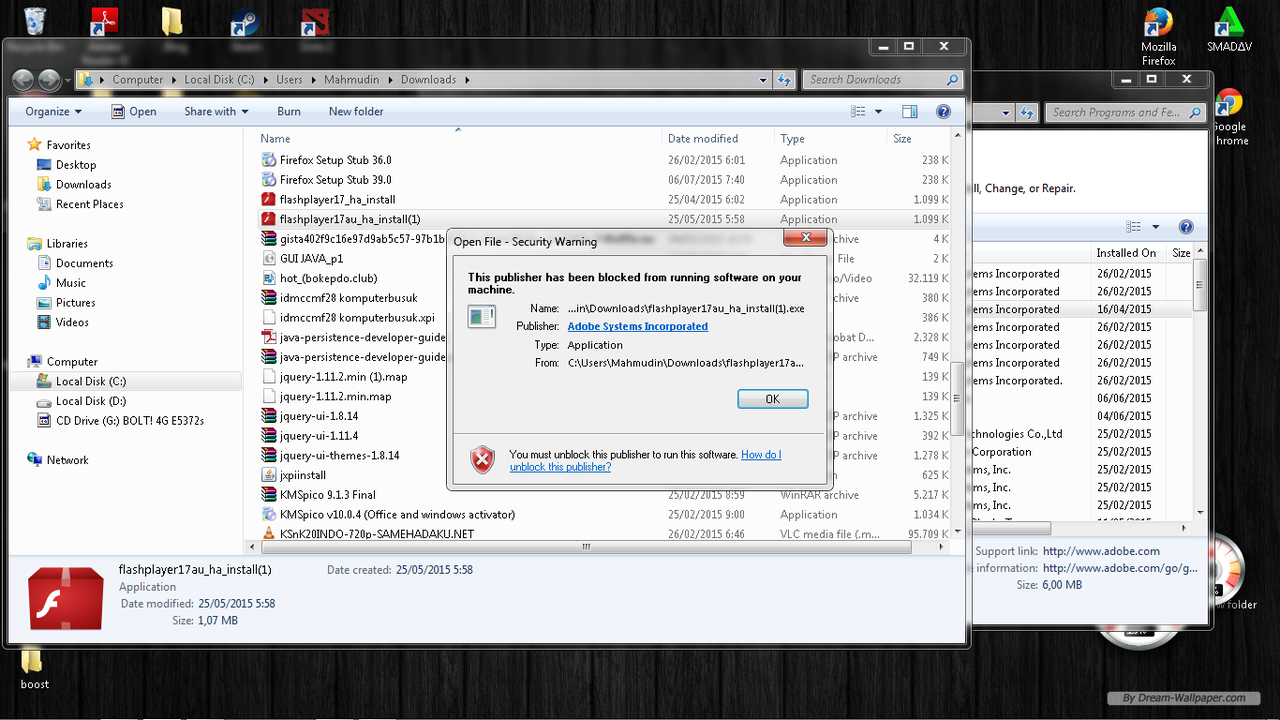Select jquery-1.11.2.min (1).map file

pos(343,377)
